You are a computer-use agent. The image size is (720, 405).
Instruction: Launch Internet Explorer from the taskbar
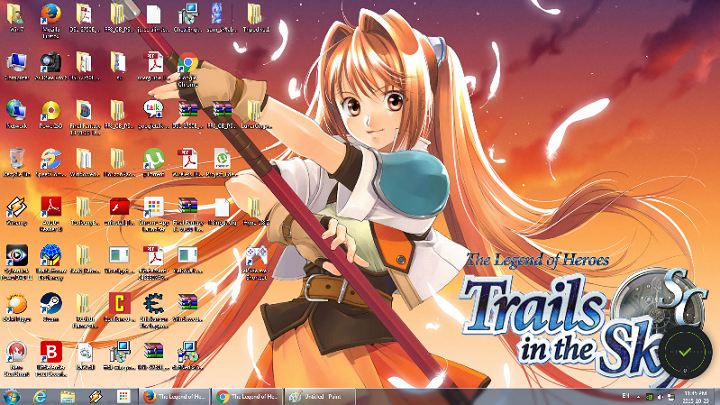(x=40, y=397)
